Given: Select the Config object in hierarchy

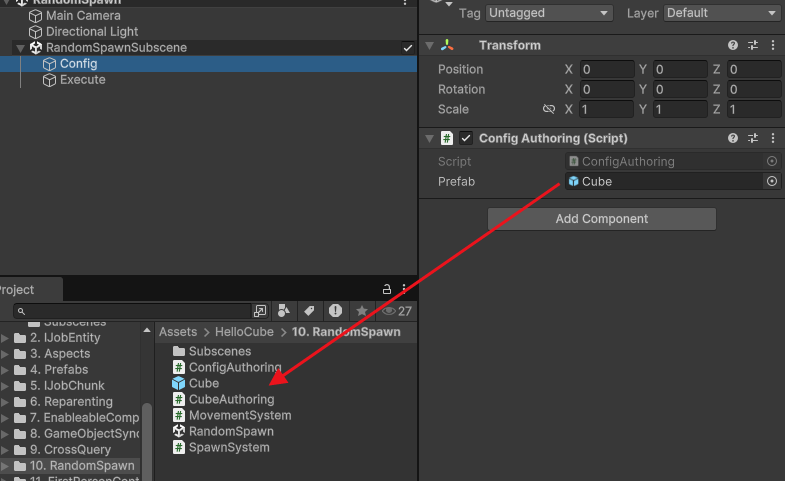Looking at the screenshot, I should (x=79, y=64).
